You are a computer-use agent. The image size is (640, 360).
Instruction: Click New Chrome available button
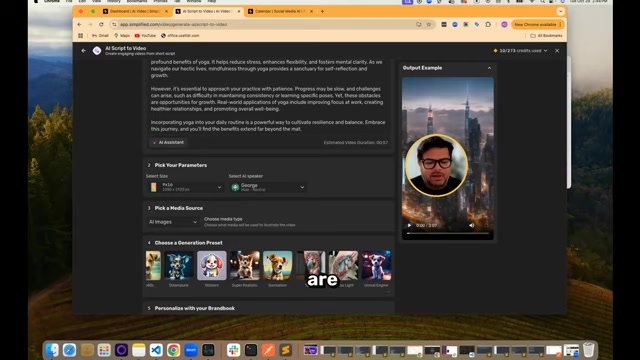[537, 24]
